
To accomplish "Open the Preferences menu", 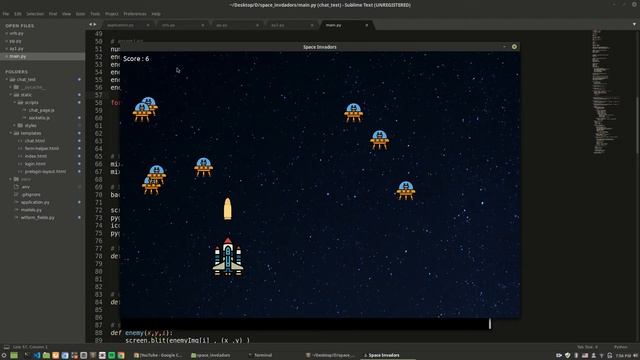I will tap(135, 14).
